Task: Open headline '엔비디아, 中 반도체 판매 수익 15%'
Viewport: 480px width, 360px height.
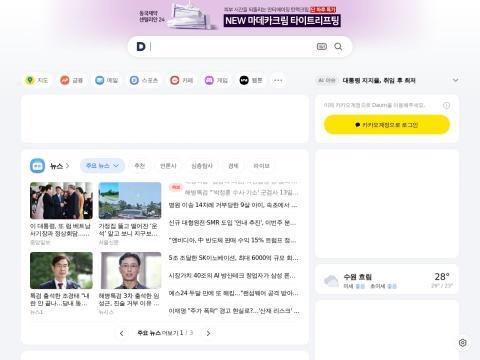Action: (232, 240)
